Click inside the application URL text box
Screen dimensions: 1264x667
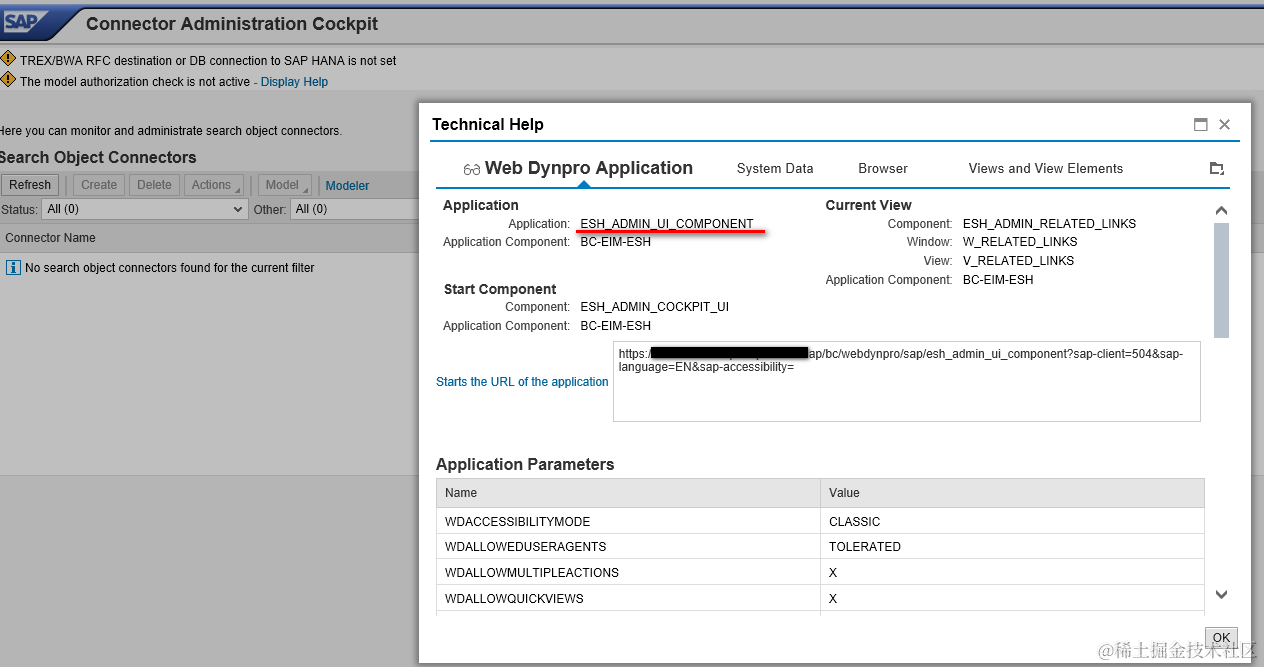coord(906,381)
